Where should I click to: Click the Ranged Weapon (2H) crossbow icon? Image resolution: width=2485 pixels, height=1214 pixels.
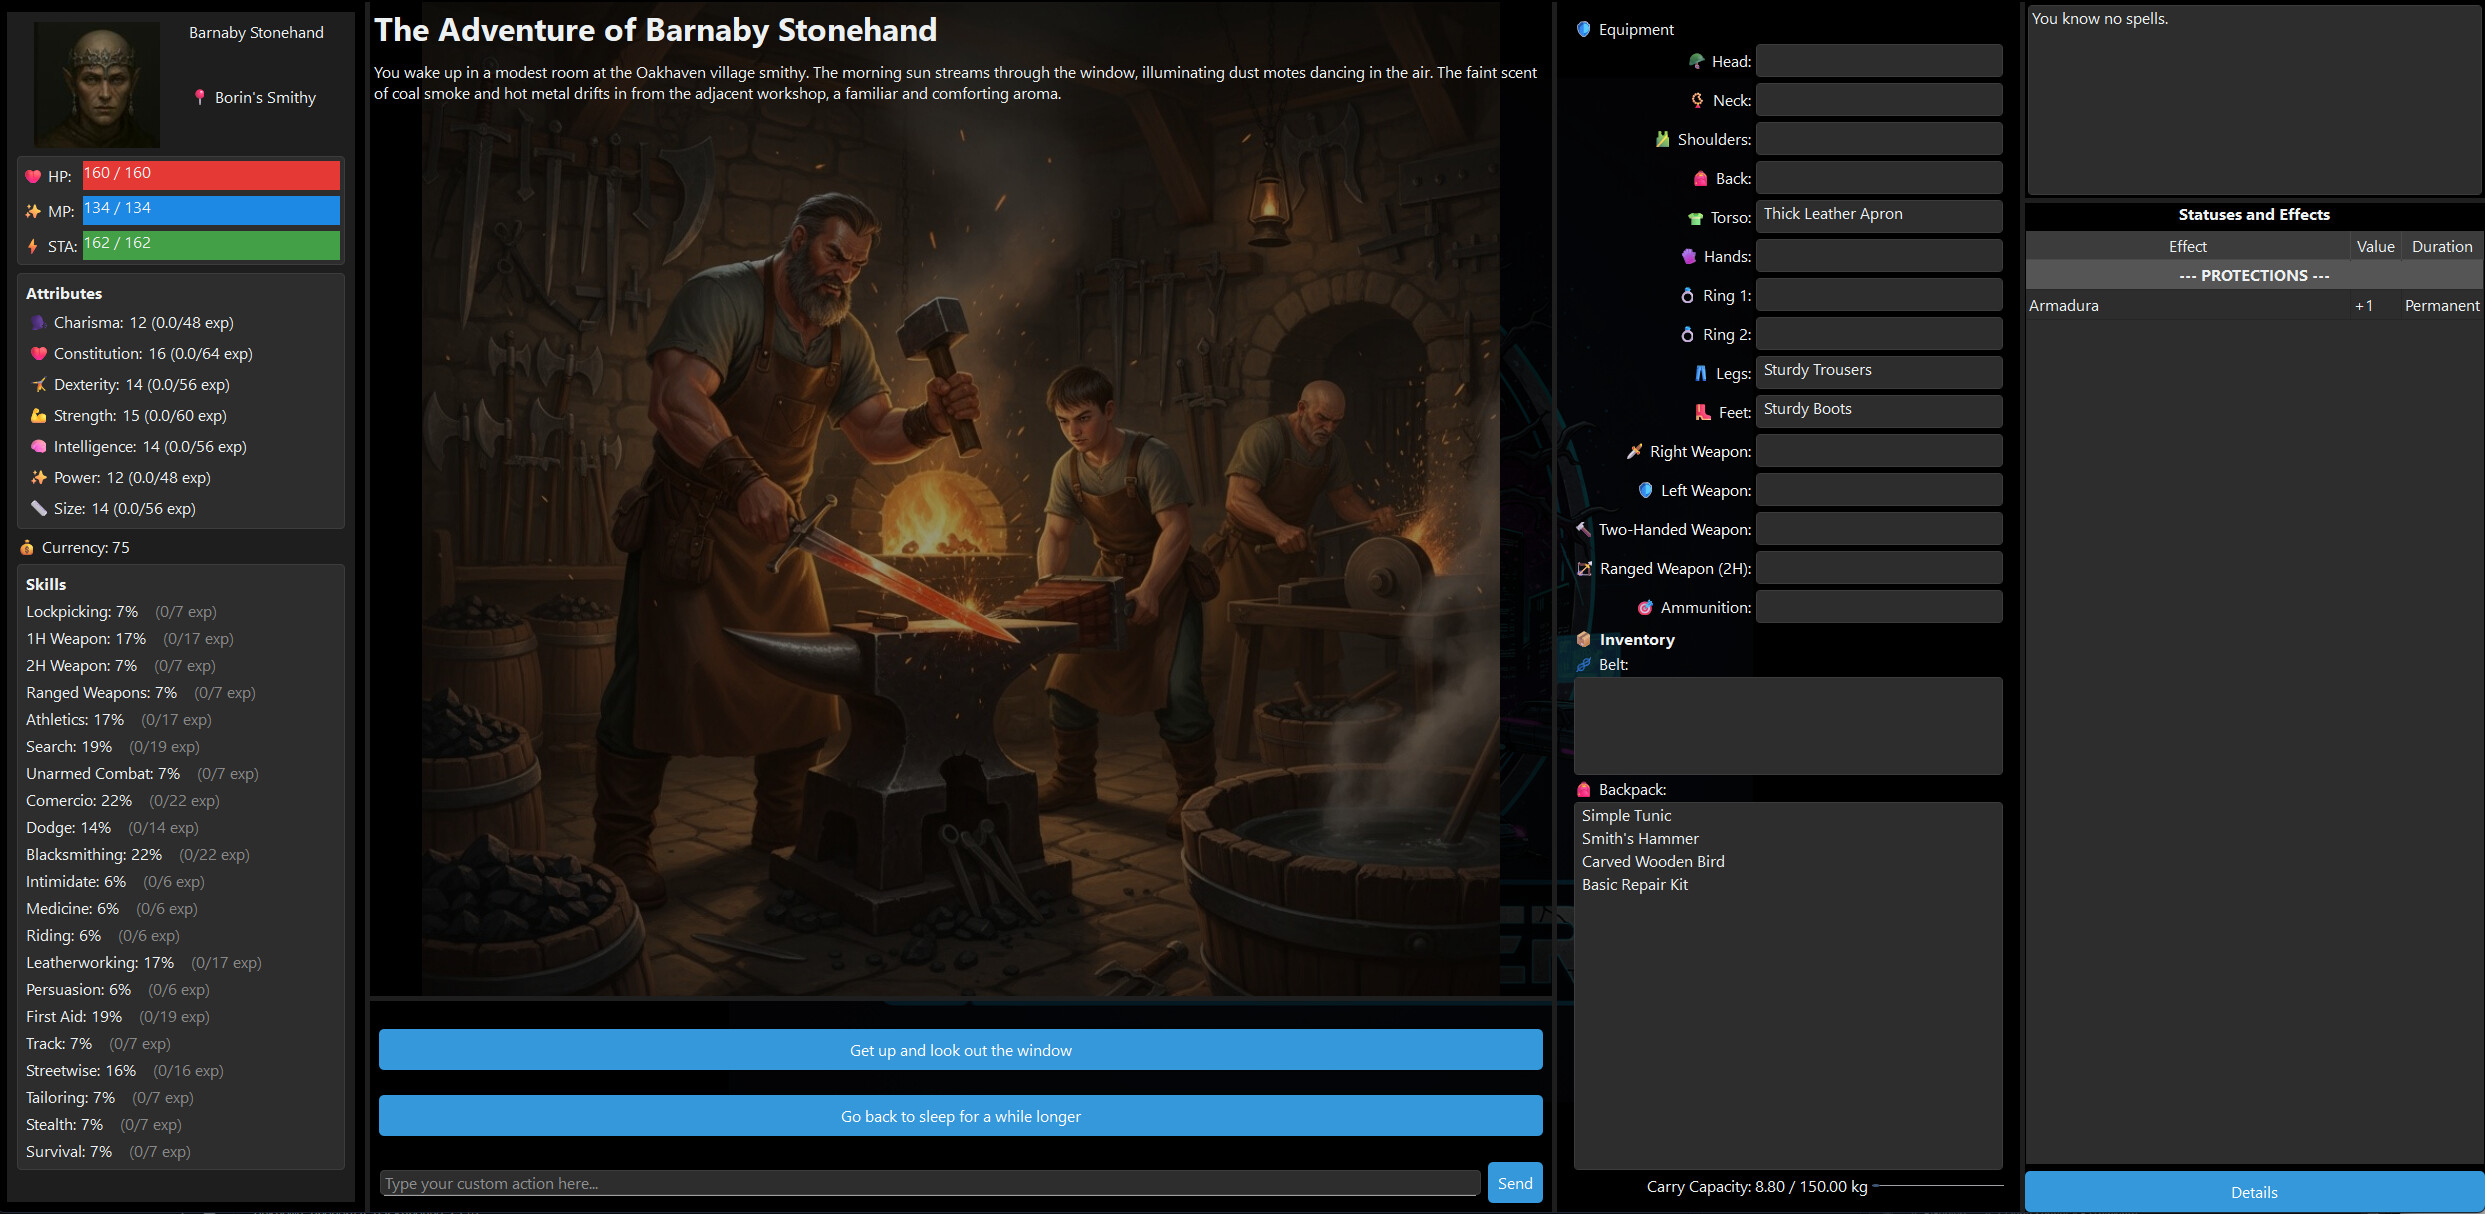(1584, 568)
